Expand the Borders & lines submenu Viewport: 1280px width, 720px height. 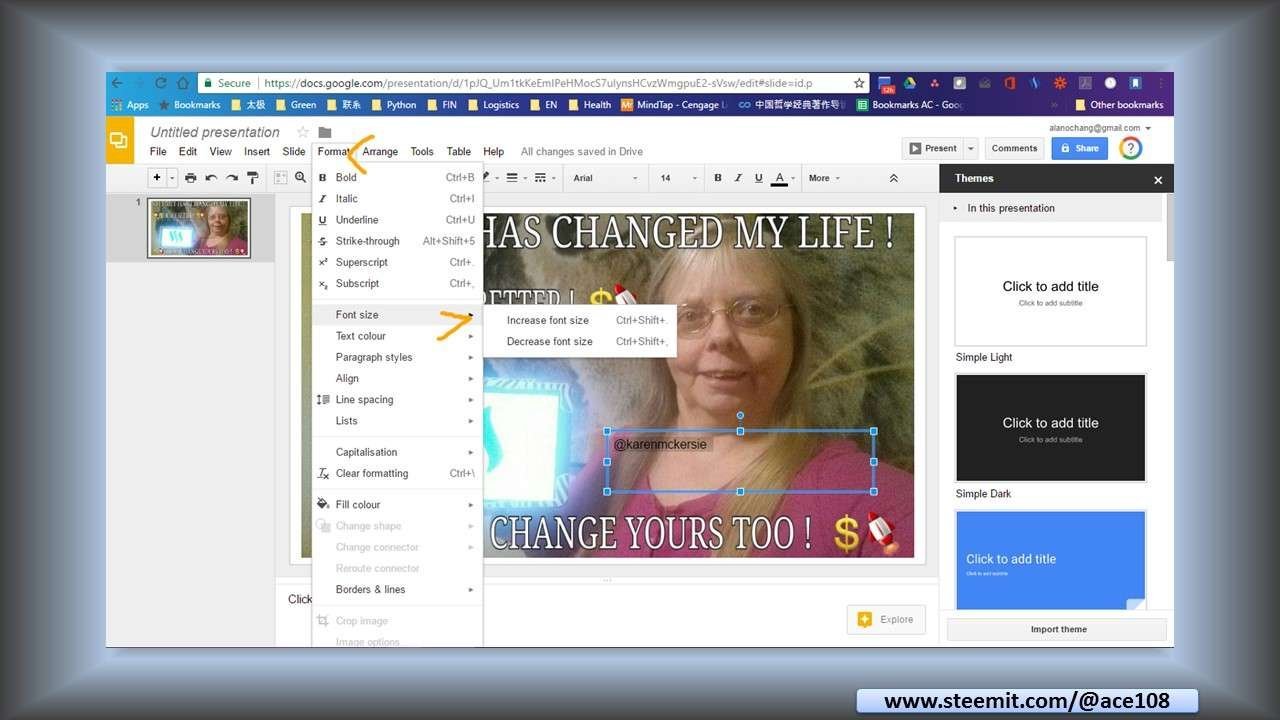tap(397, 589)
